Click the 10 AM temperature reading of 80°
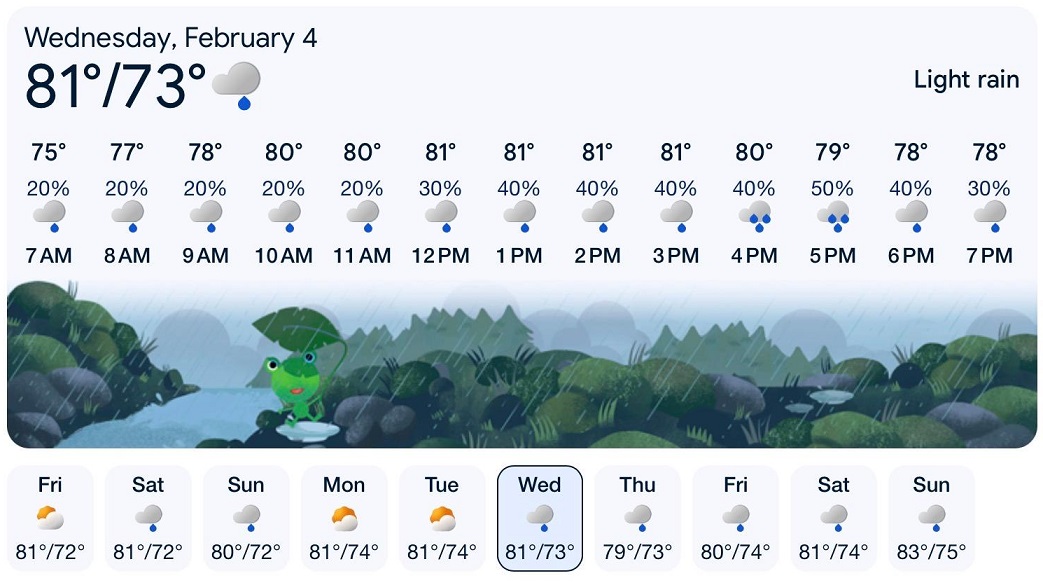1043x585 pixels. click(284, 152)
